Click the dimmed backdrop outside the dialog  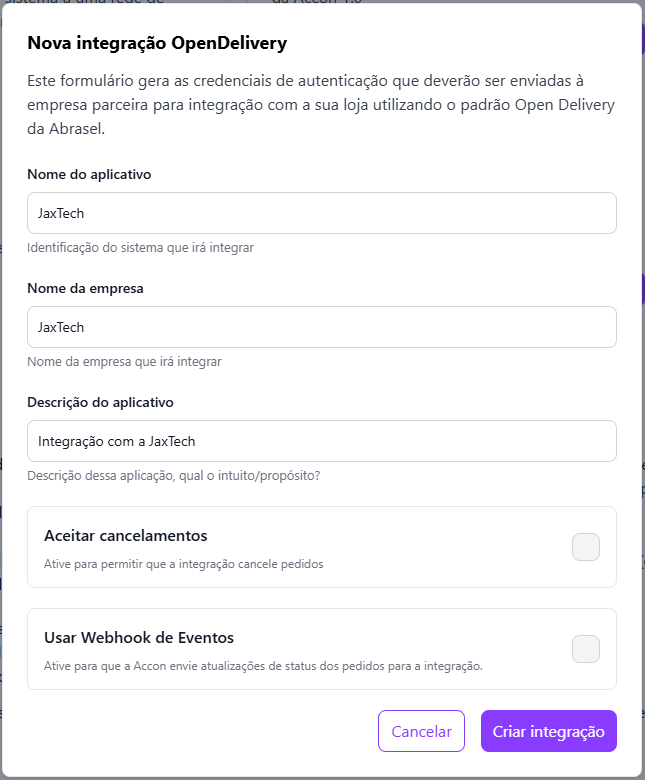click(x=644, y=398)
